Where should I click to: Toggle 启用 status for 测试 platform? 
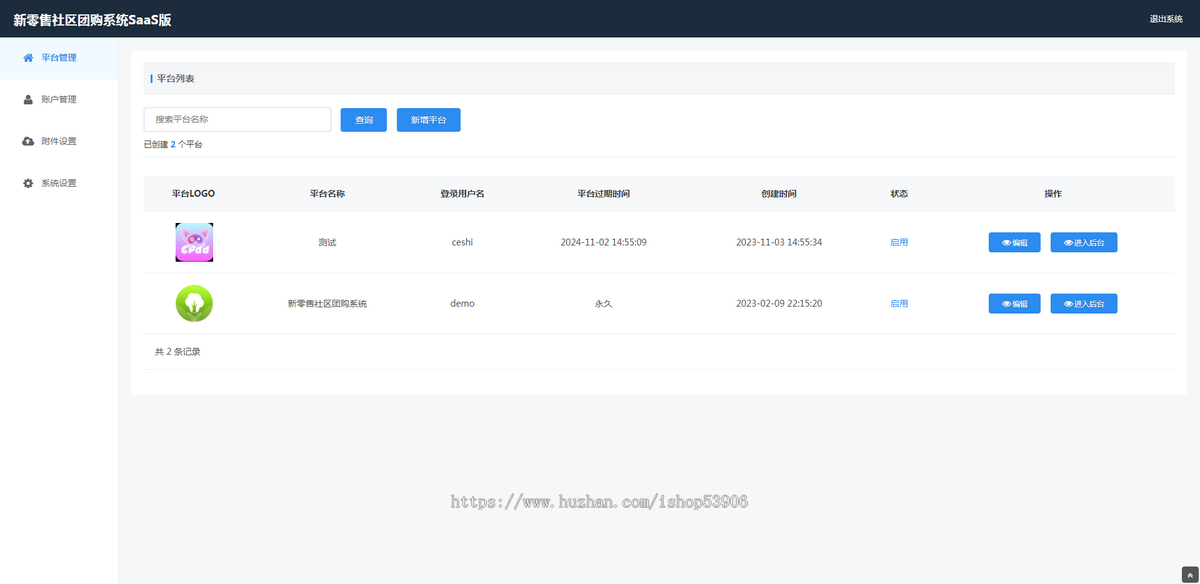[x=899, y=243]
